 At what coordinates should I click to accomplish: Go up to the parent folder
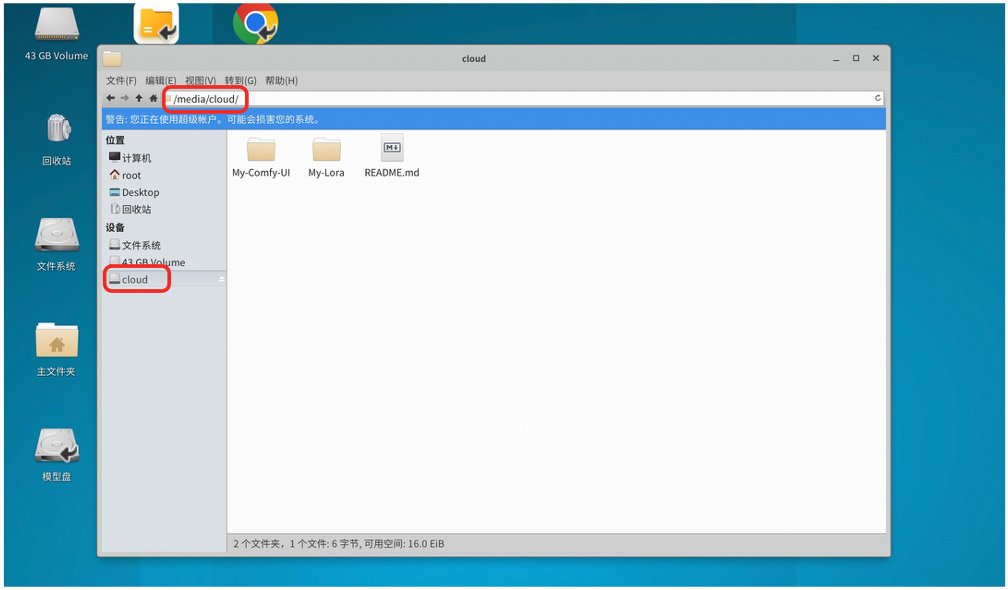tap(139, 98)
